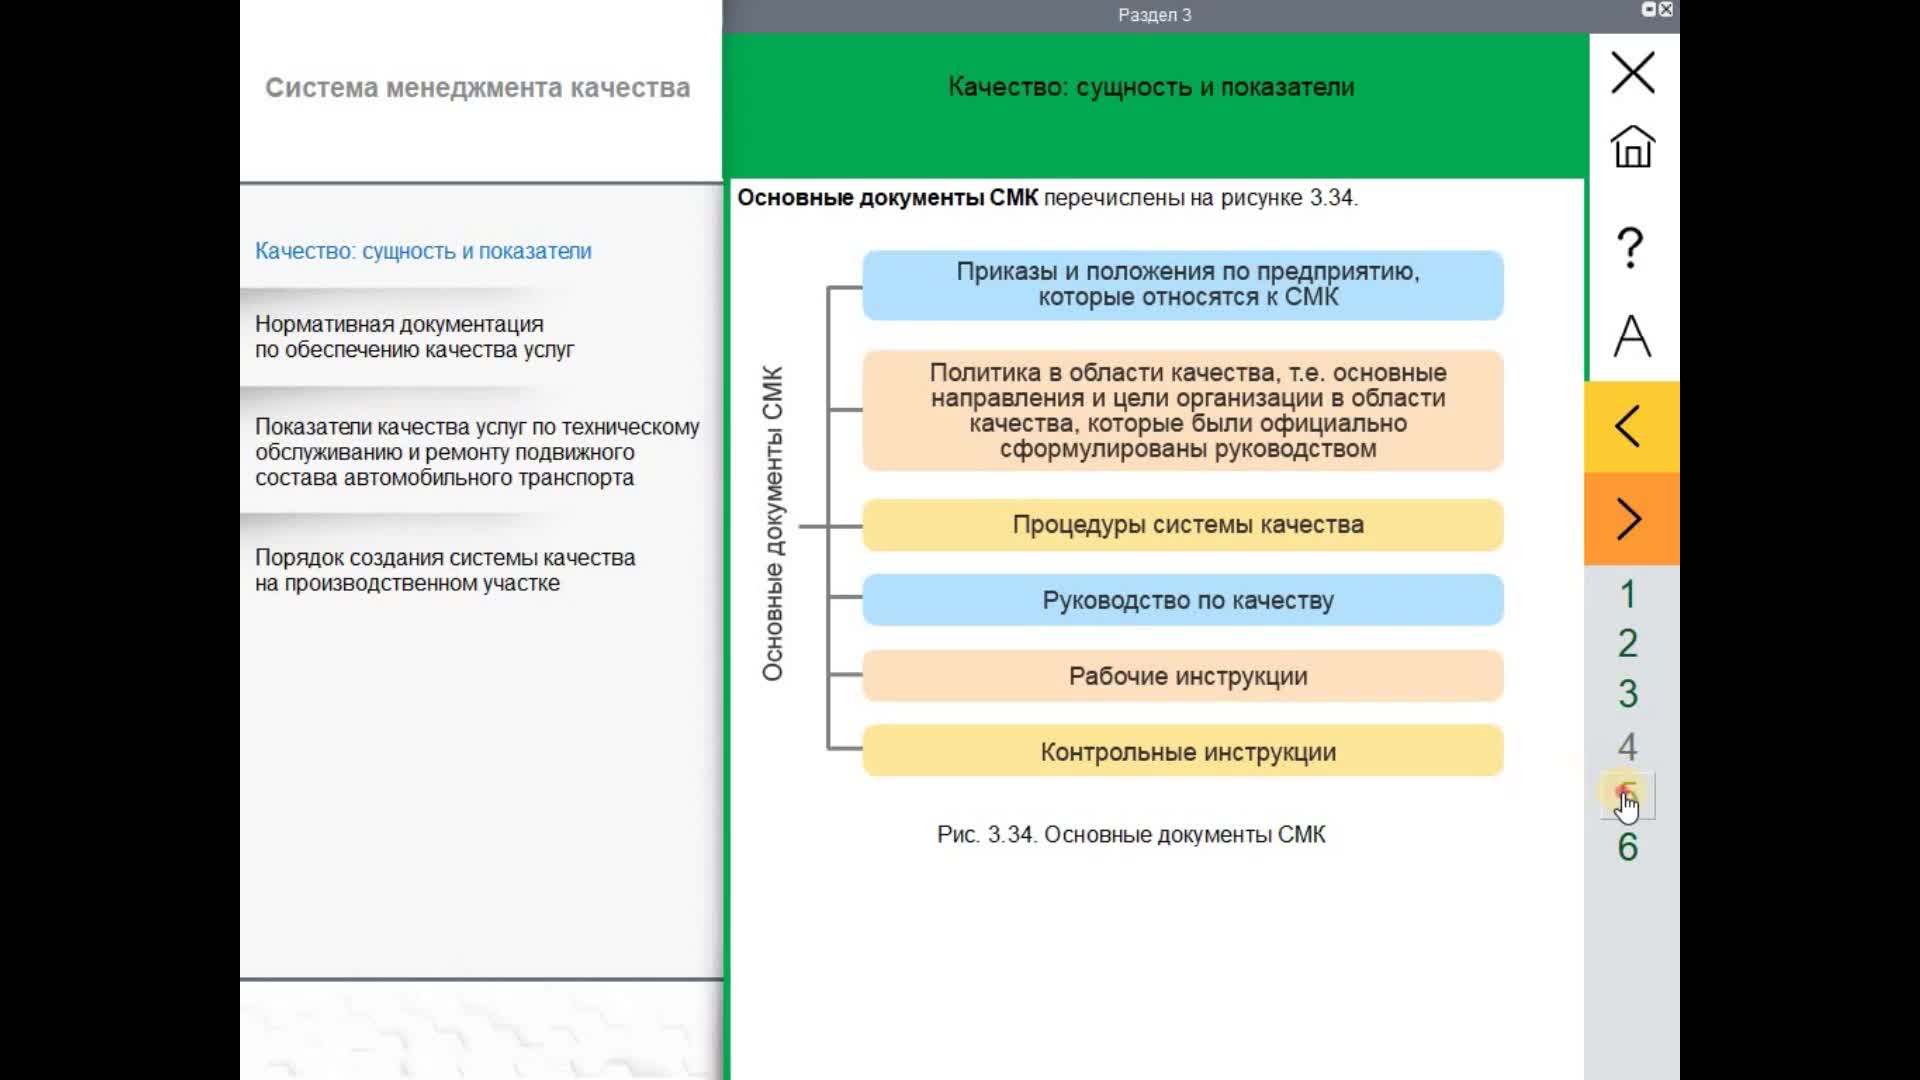The width and height of the screenshot is (1920, 1080).
Task: Open page 4 in the page list
Action: 1628,746
